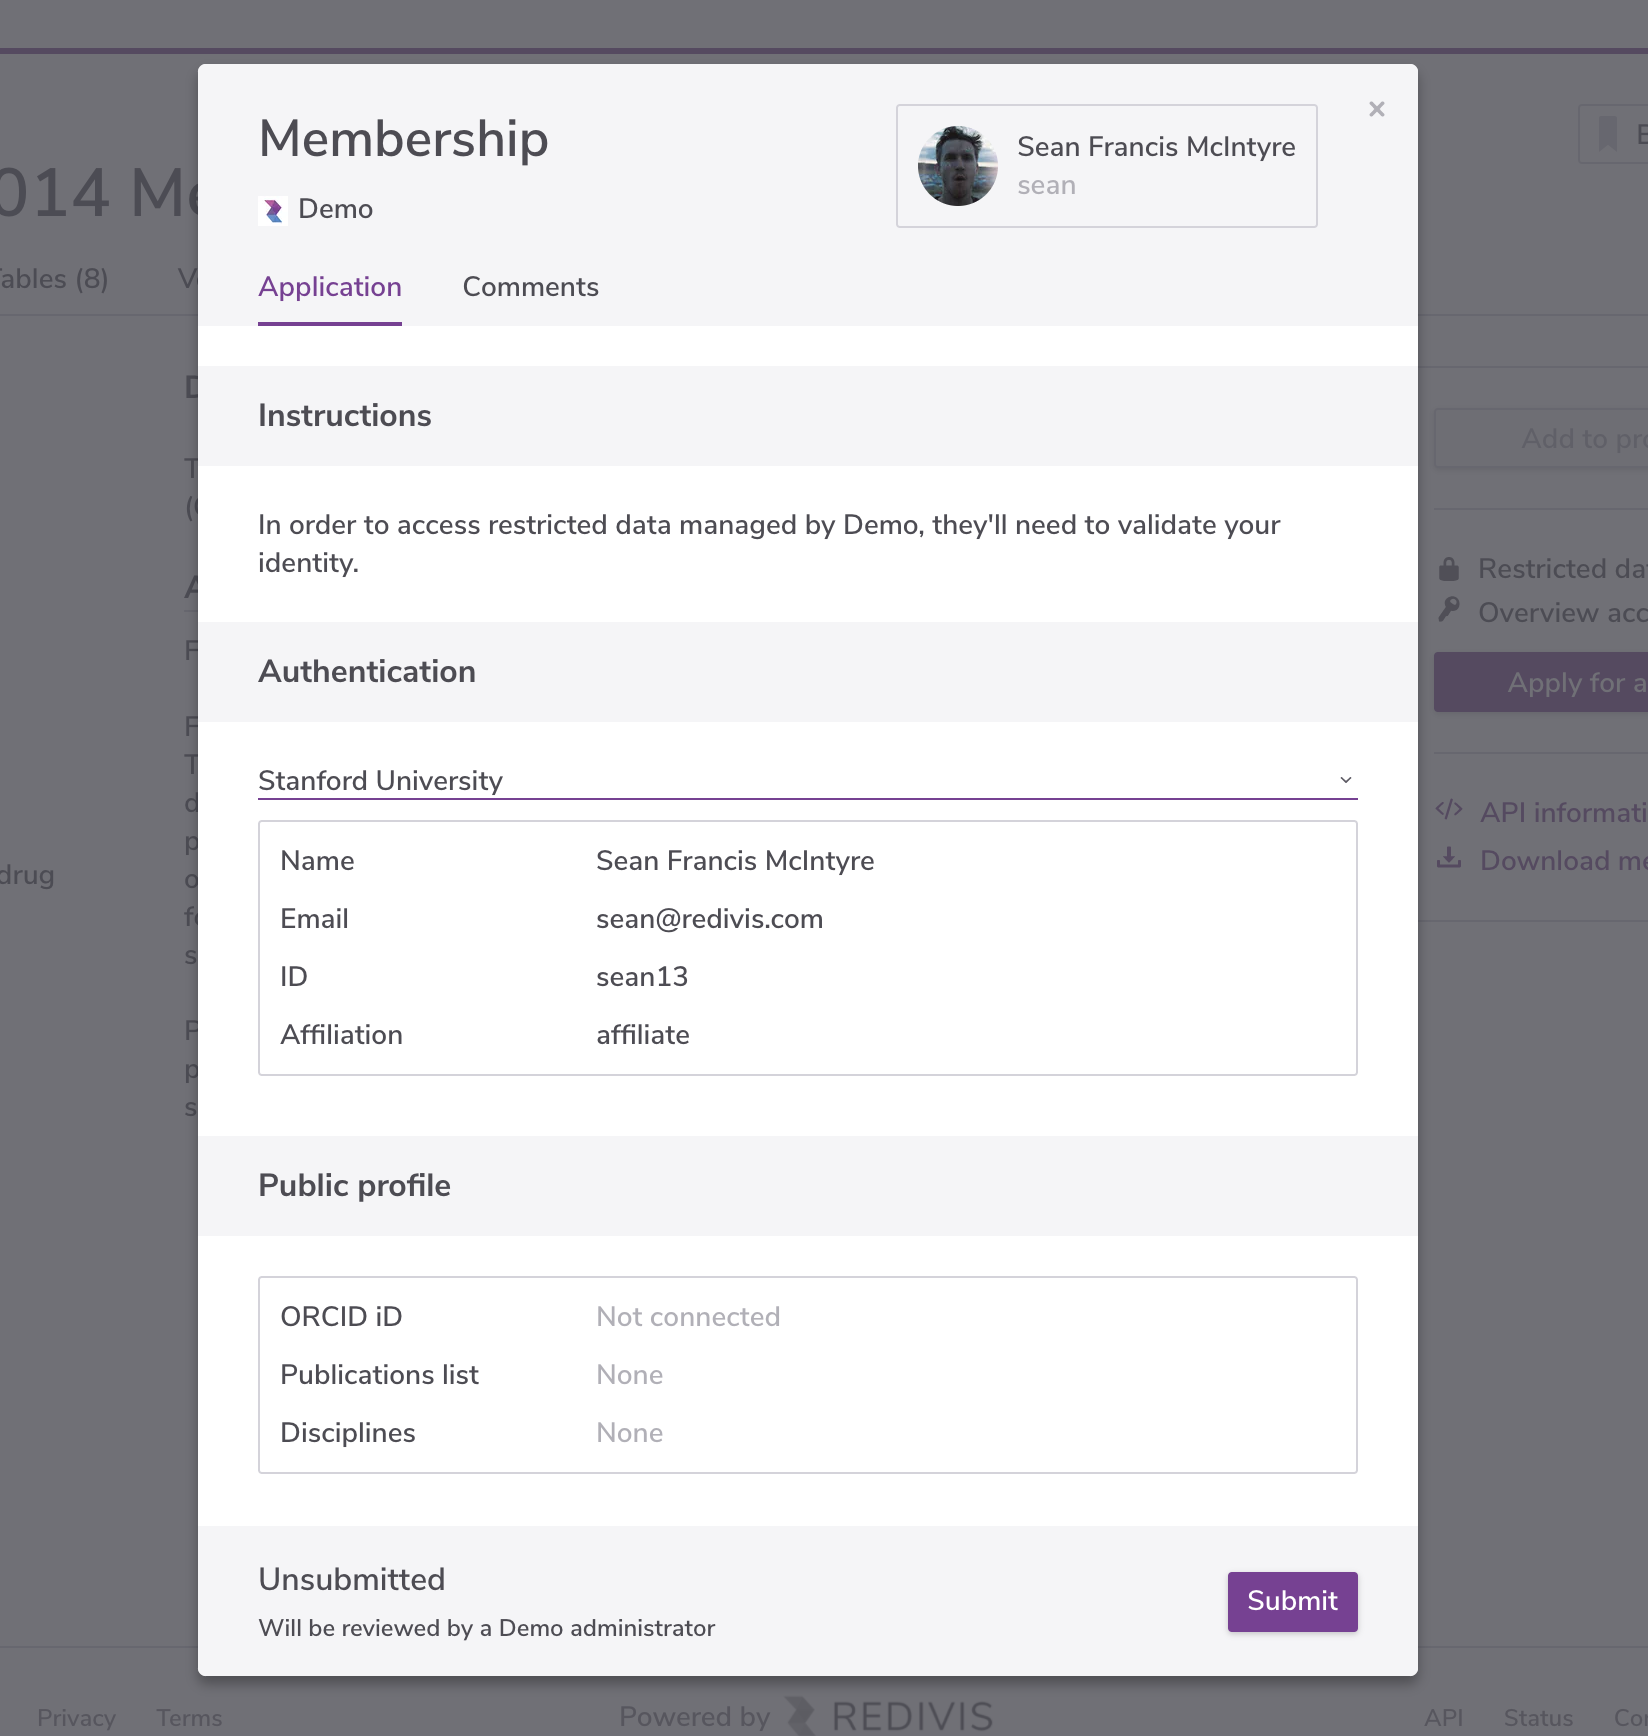Click the download icon beside Download metadata
Image resolution: width=1648 pixels, height=1736 pixels.
point(1449,858)
